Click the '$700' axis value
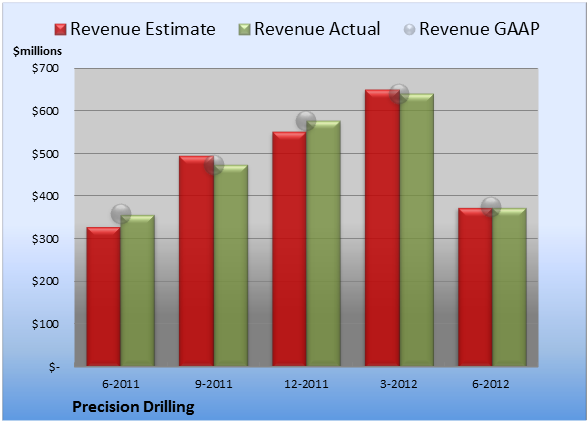The image size is (588, 422). pos(45,68)
